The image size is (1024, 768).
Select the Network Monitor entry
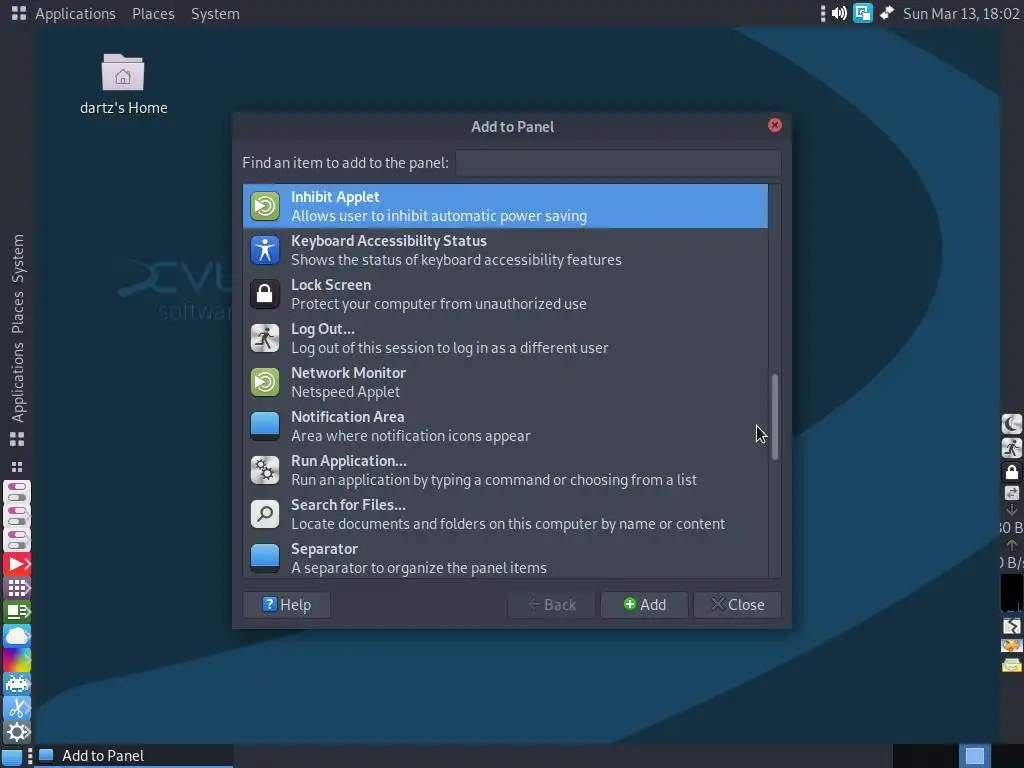[x=505, y=382]
